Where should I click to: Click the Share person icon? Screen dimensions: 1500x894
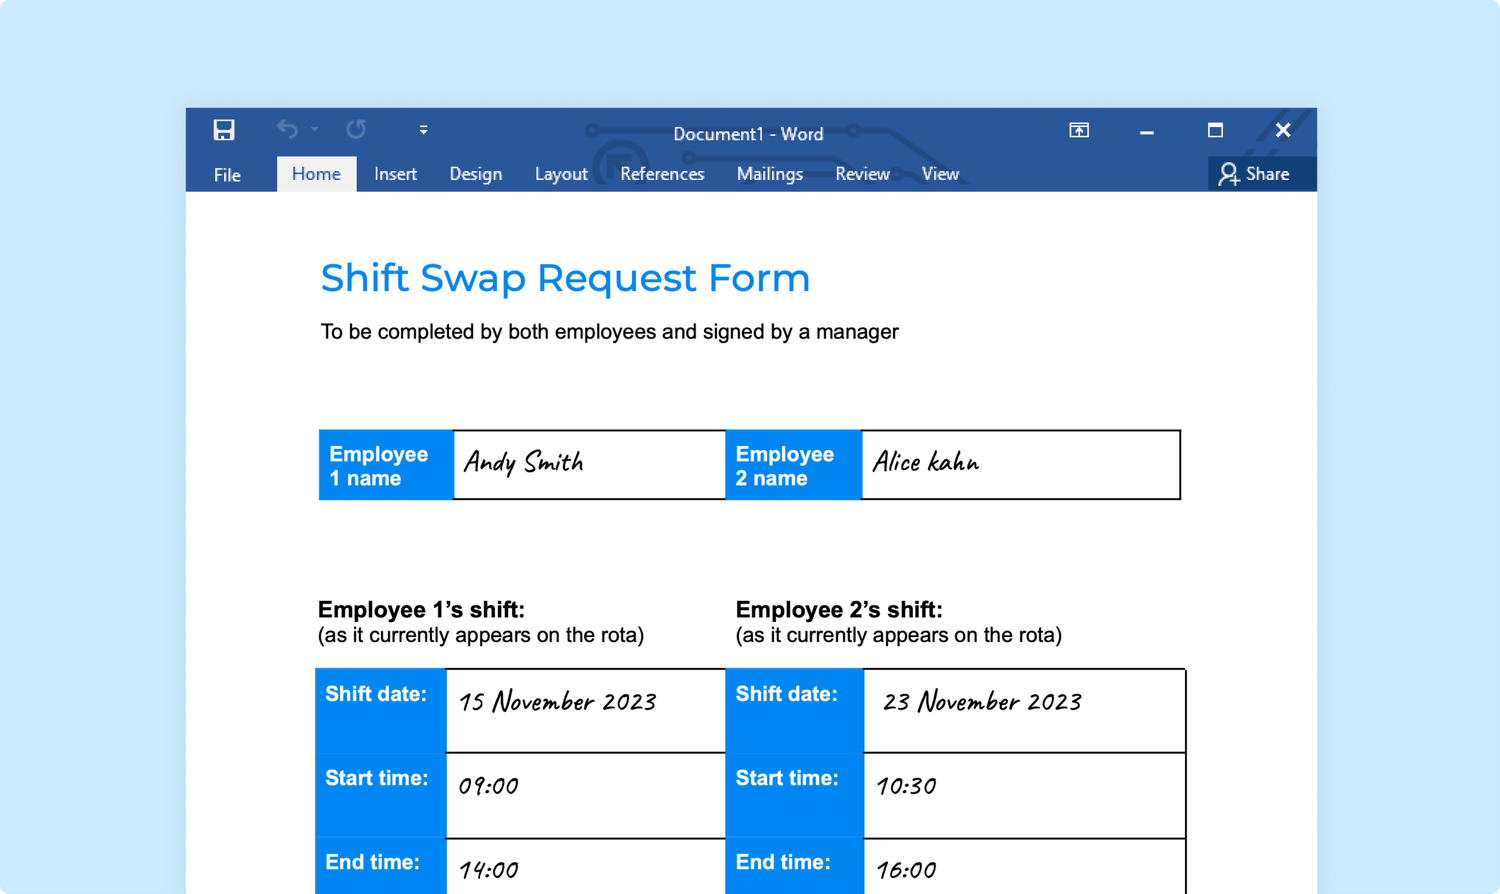[x=1228, y=173]
